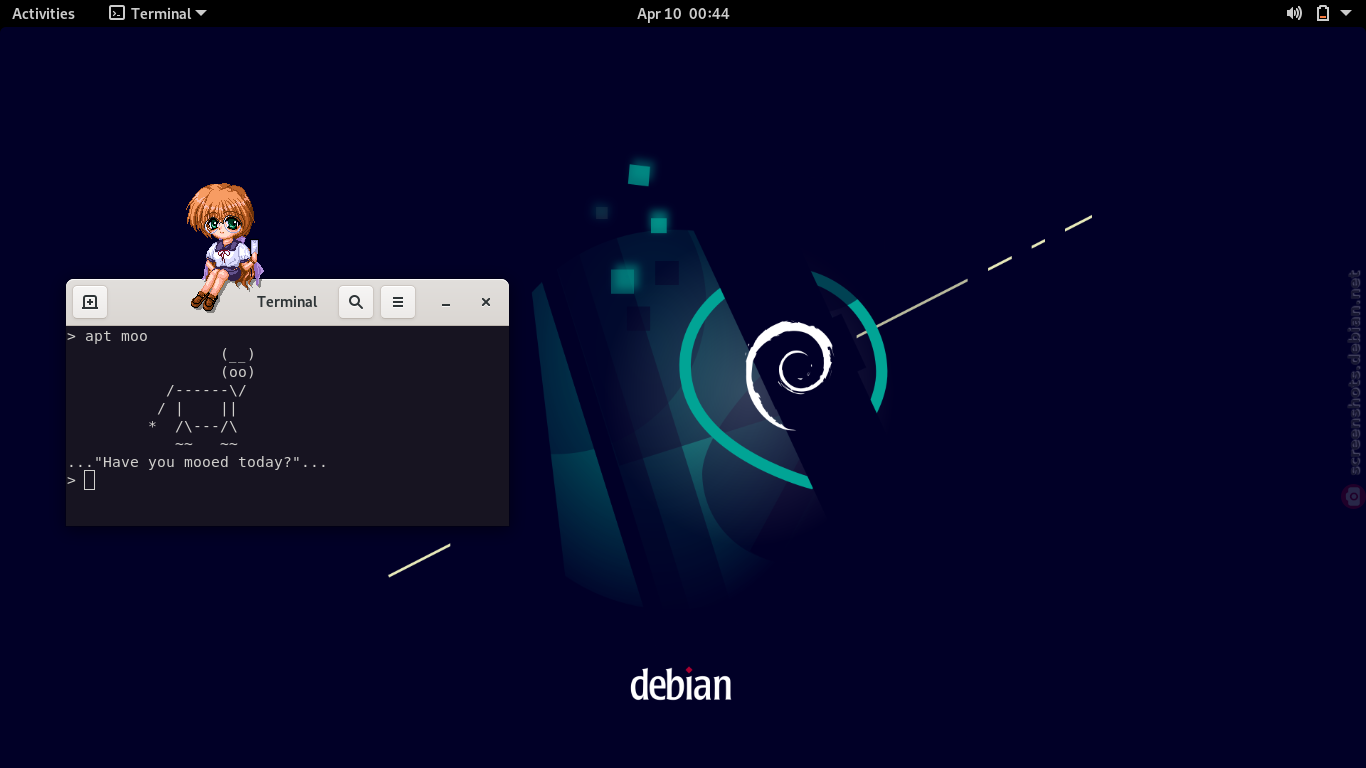
Task: Click the ASCII cow's (oo) eyes line
Action: pos(238,372)
